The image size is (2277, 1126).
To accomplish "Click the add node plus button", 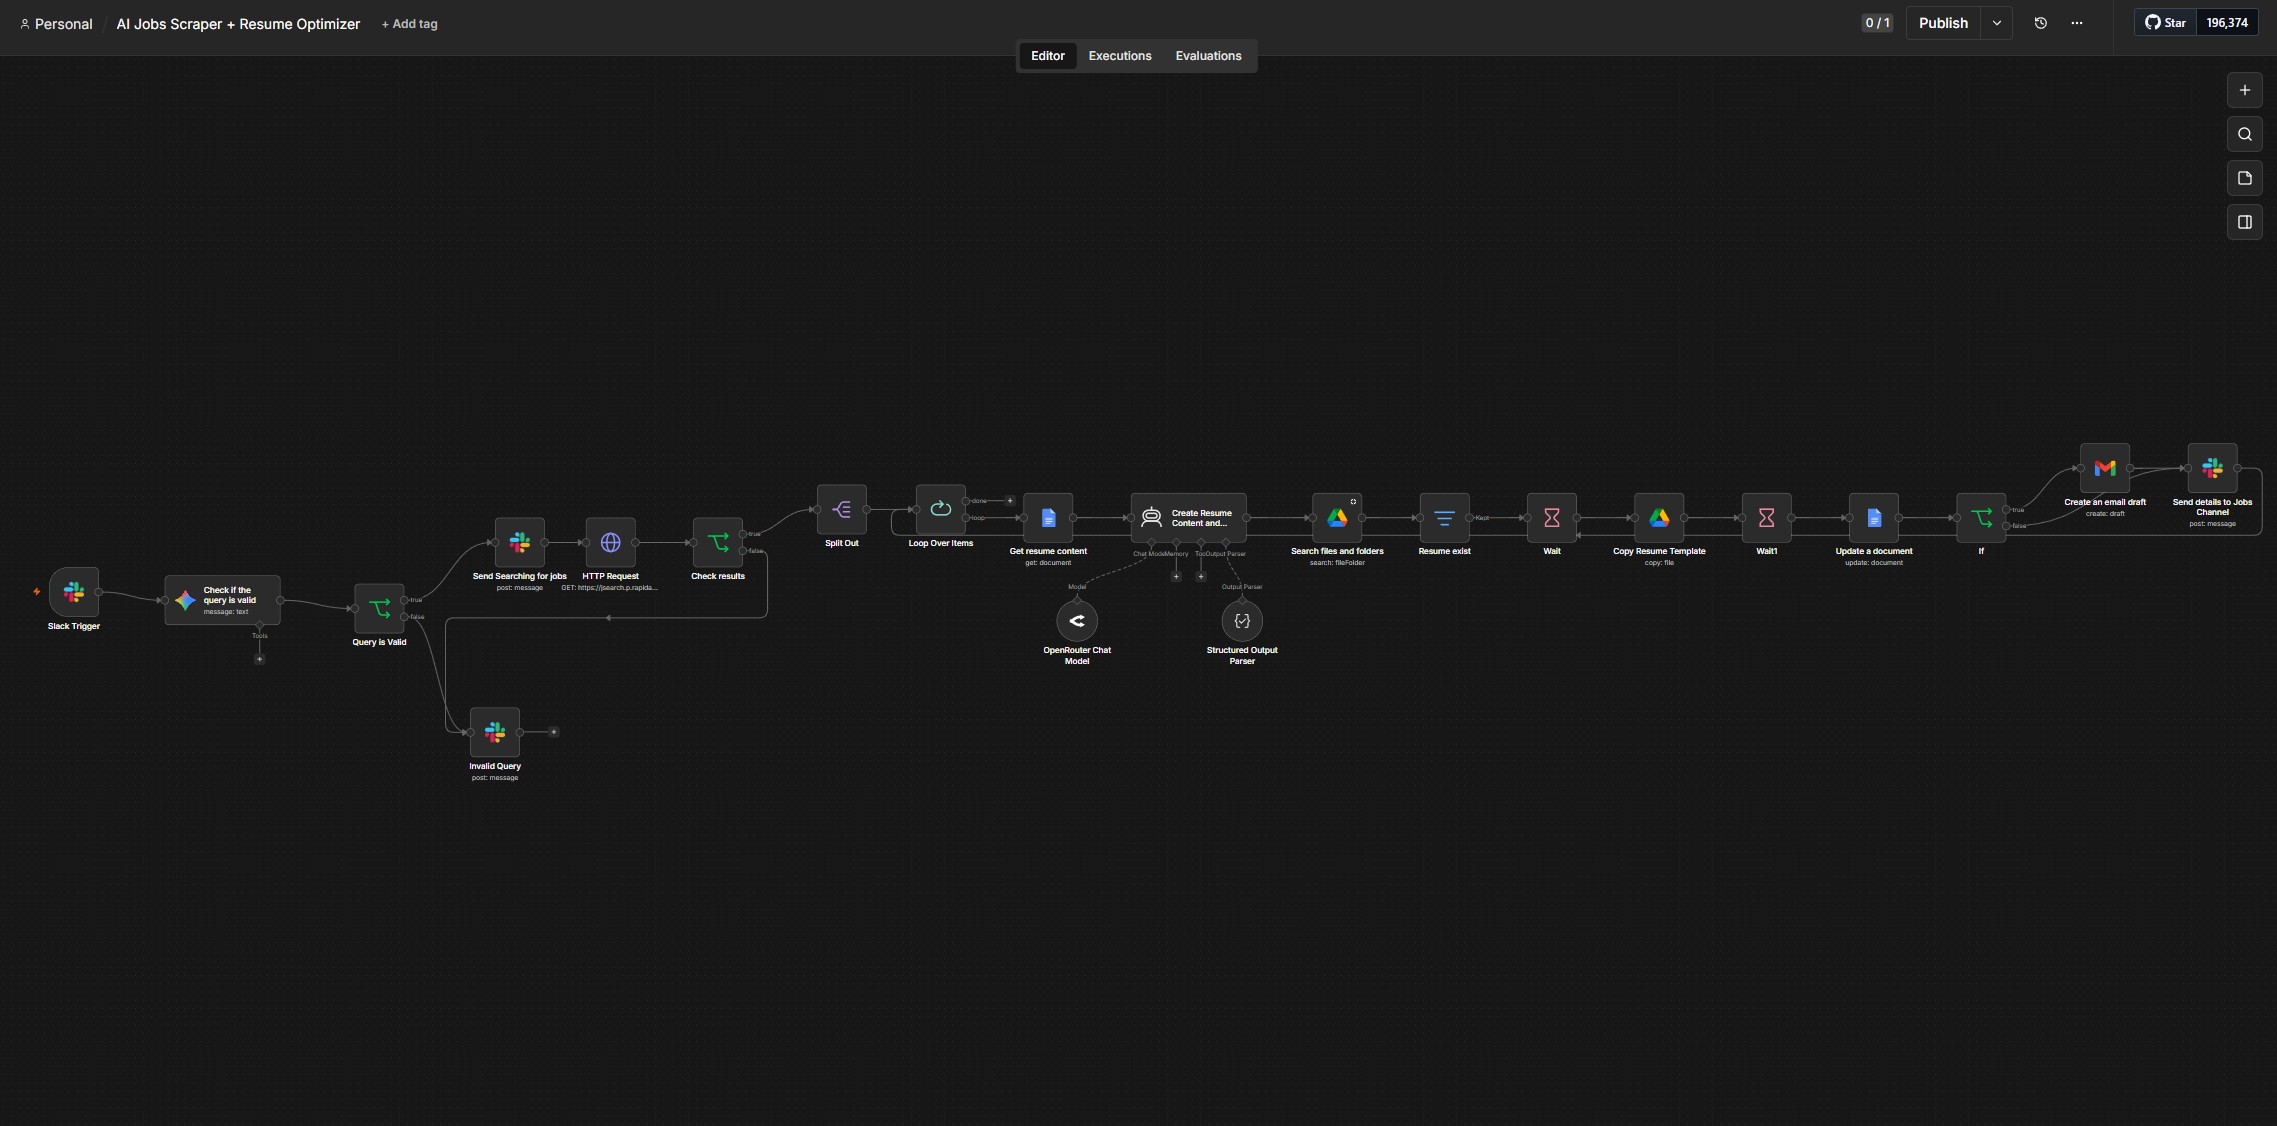I will coord(2245,90).
